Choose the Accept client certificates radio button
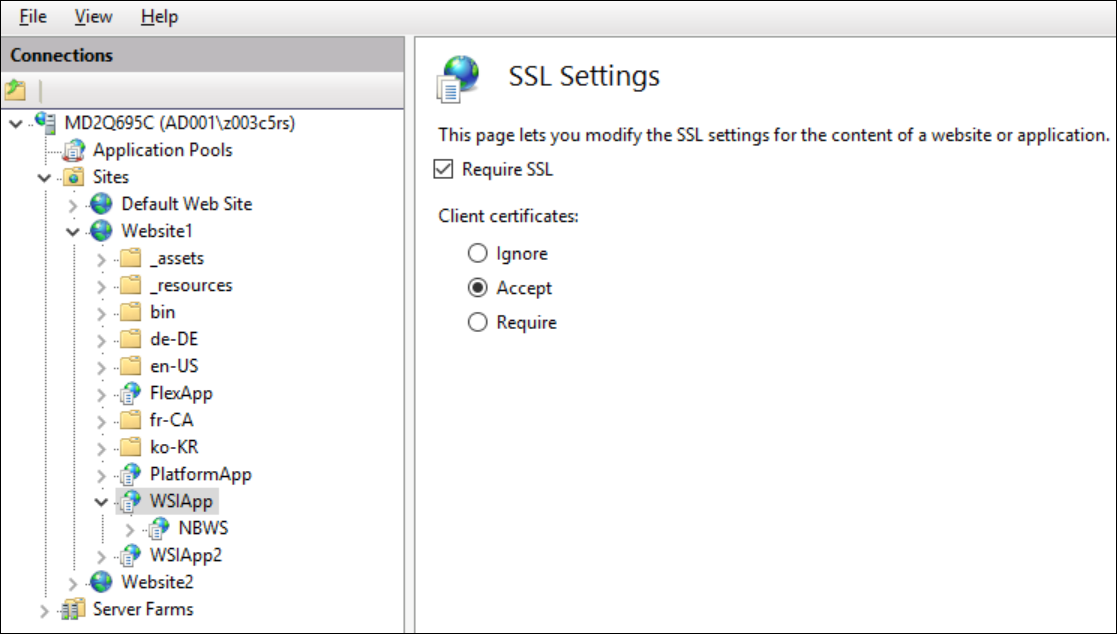This screenshot has height=634, width=1117. [478, 288]
